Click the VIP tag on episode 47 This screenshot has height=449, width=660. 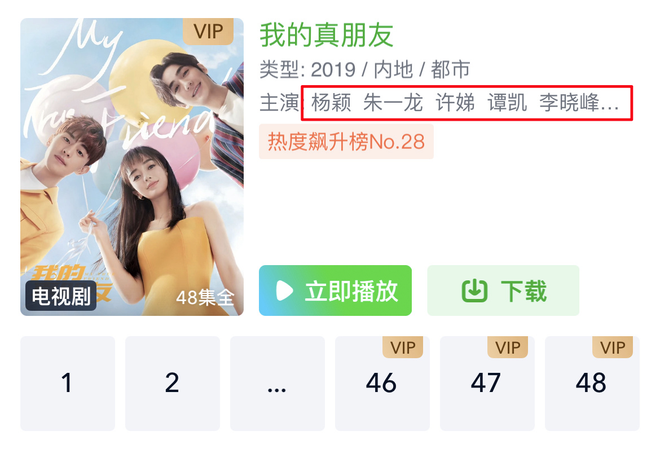tap(508, 347)
